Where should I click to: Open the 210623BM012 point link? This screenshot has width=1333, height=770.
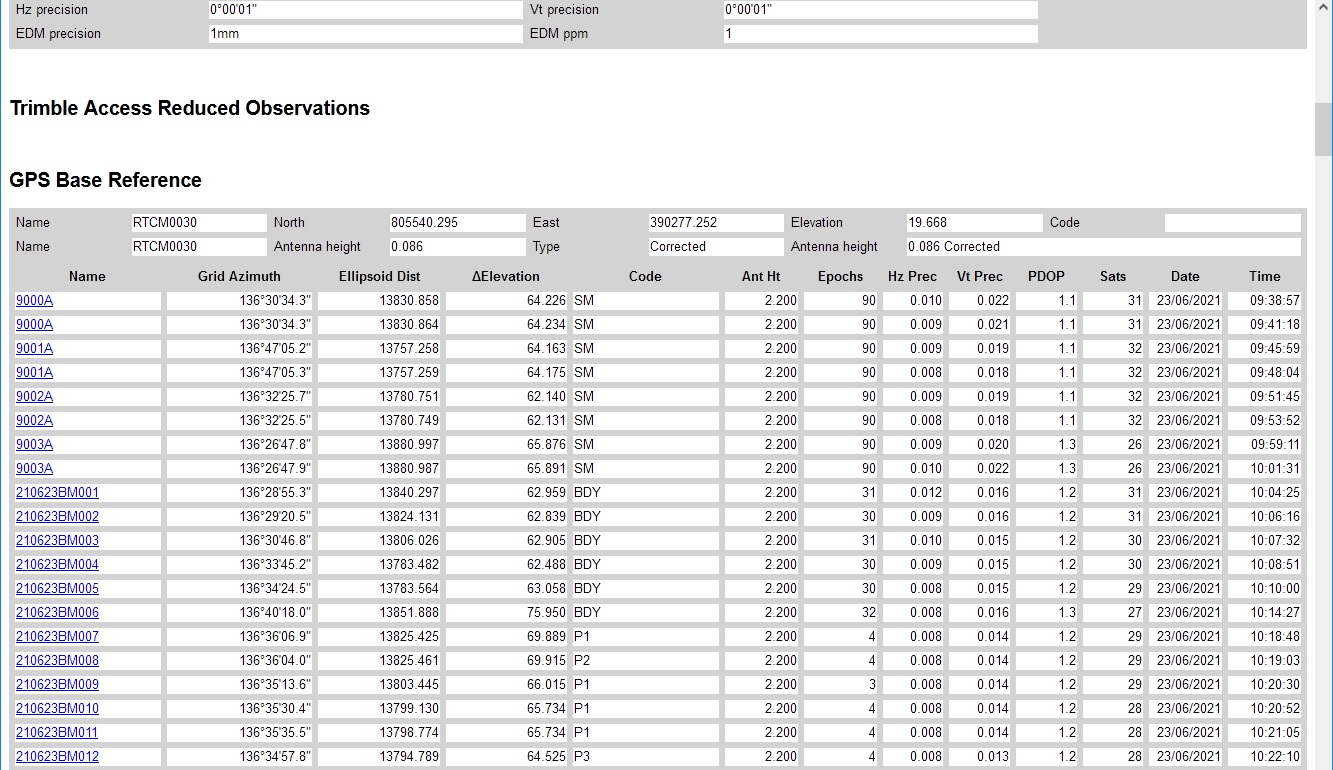(57, 757)
